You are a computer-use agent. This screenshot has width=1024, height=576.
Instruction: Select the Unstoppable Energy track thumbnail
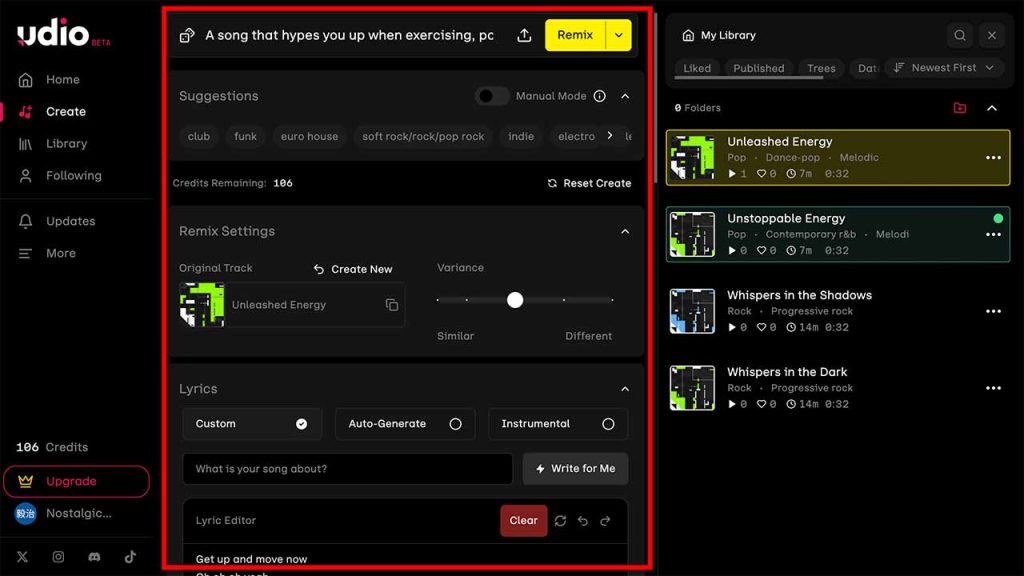pos(692,234)
